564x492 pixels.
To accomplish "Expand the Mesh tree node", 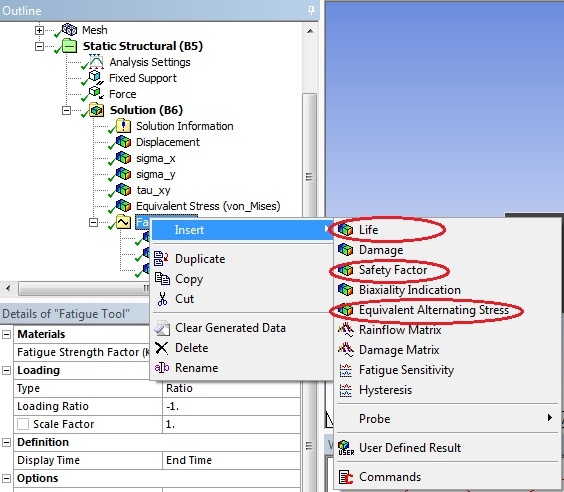I will (x=40, y=30).
